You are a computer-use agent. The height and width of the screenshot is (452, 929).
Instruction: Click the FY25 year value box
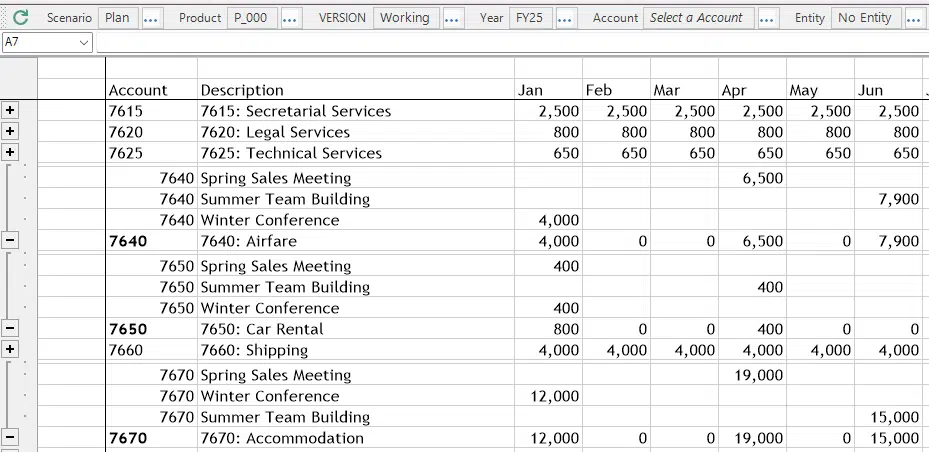click(x=530, y=18)
